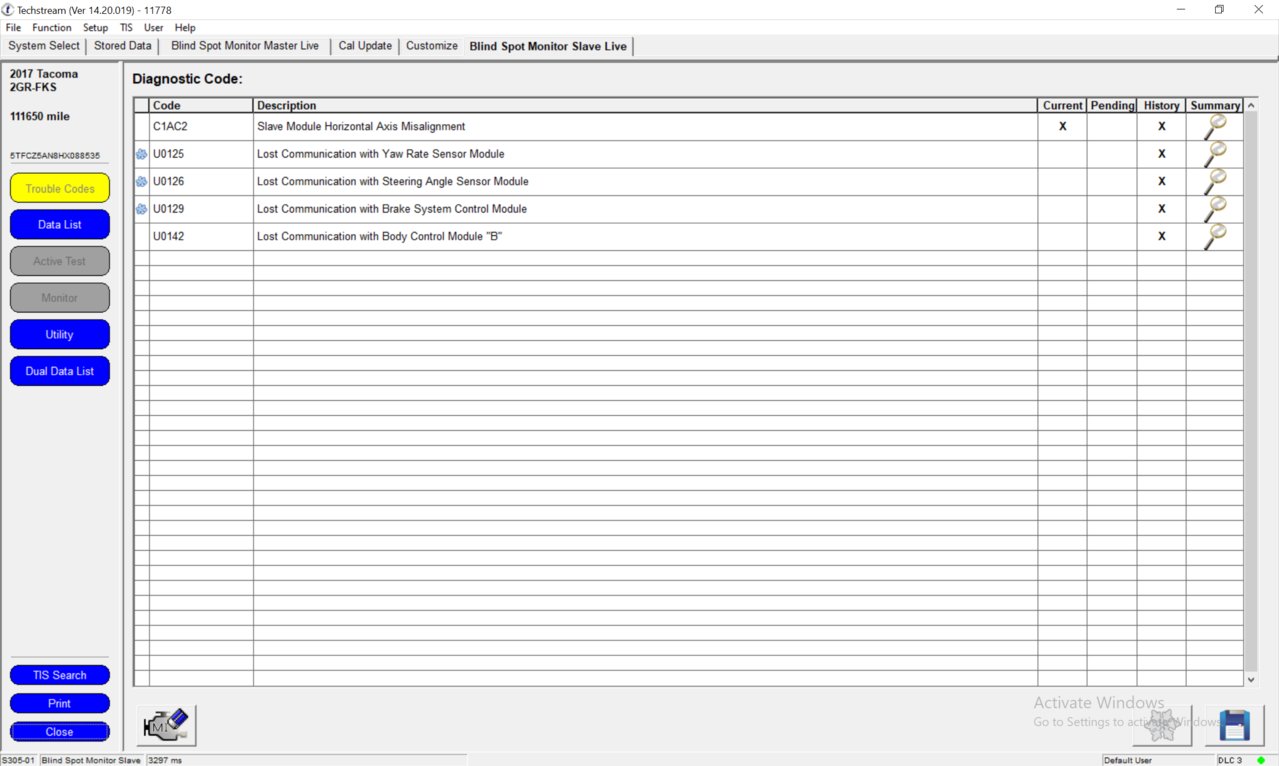Click the Close button in sidebar
This screenshot has height=766, width=1279.
(60, 732)
